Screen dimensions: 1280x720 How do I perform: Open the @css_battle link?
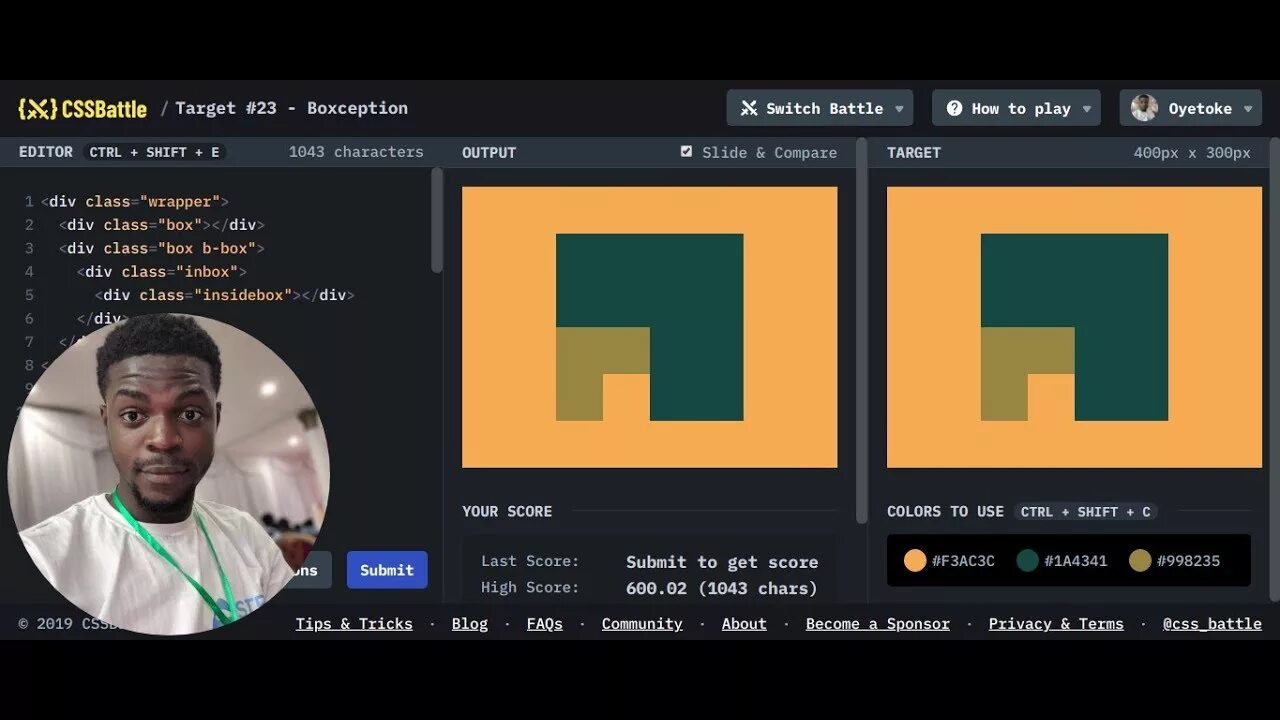[x=1212, y=623]
